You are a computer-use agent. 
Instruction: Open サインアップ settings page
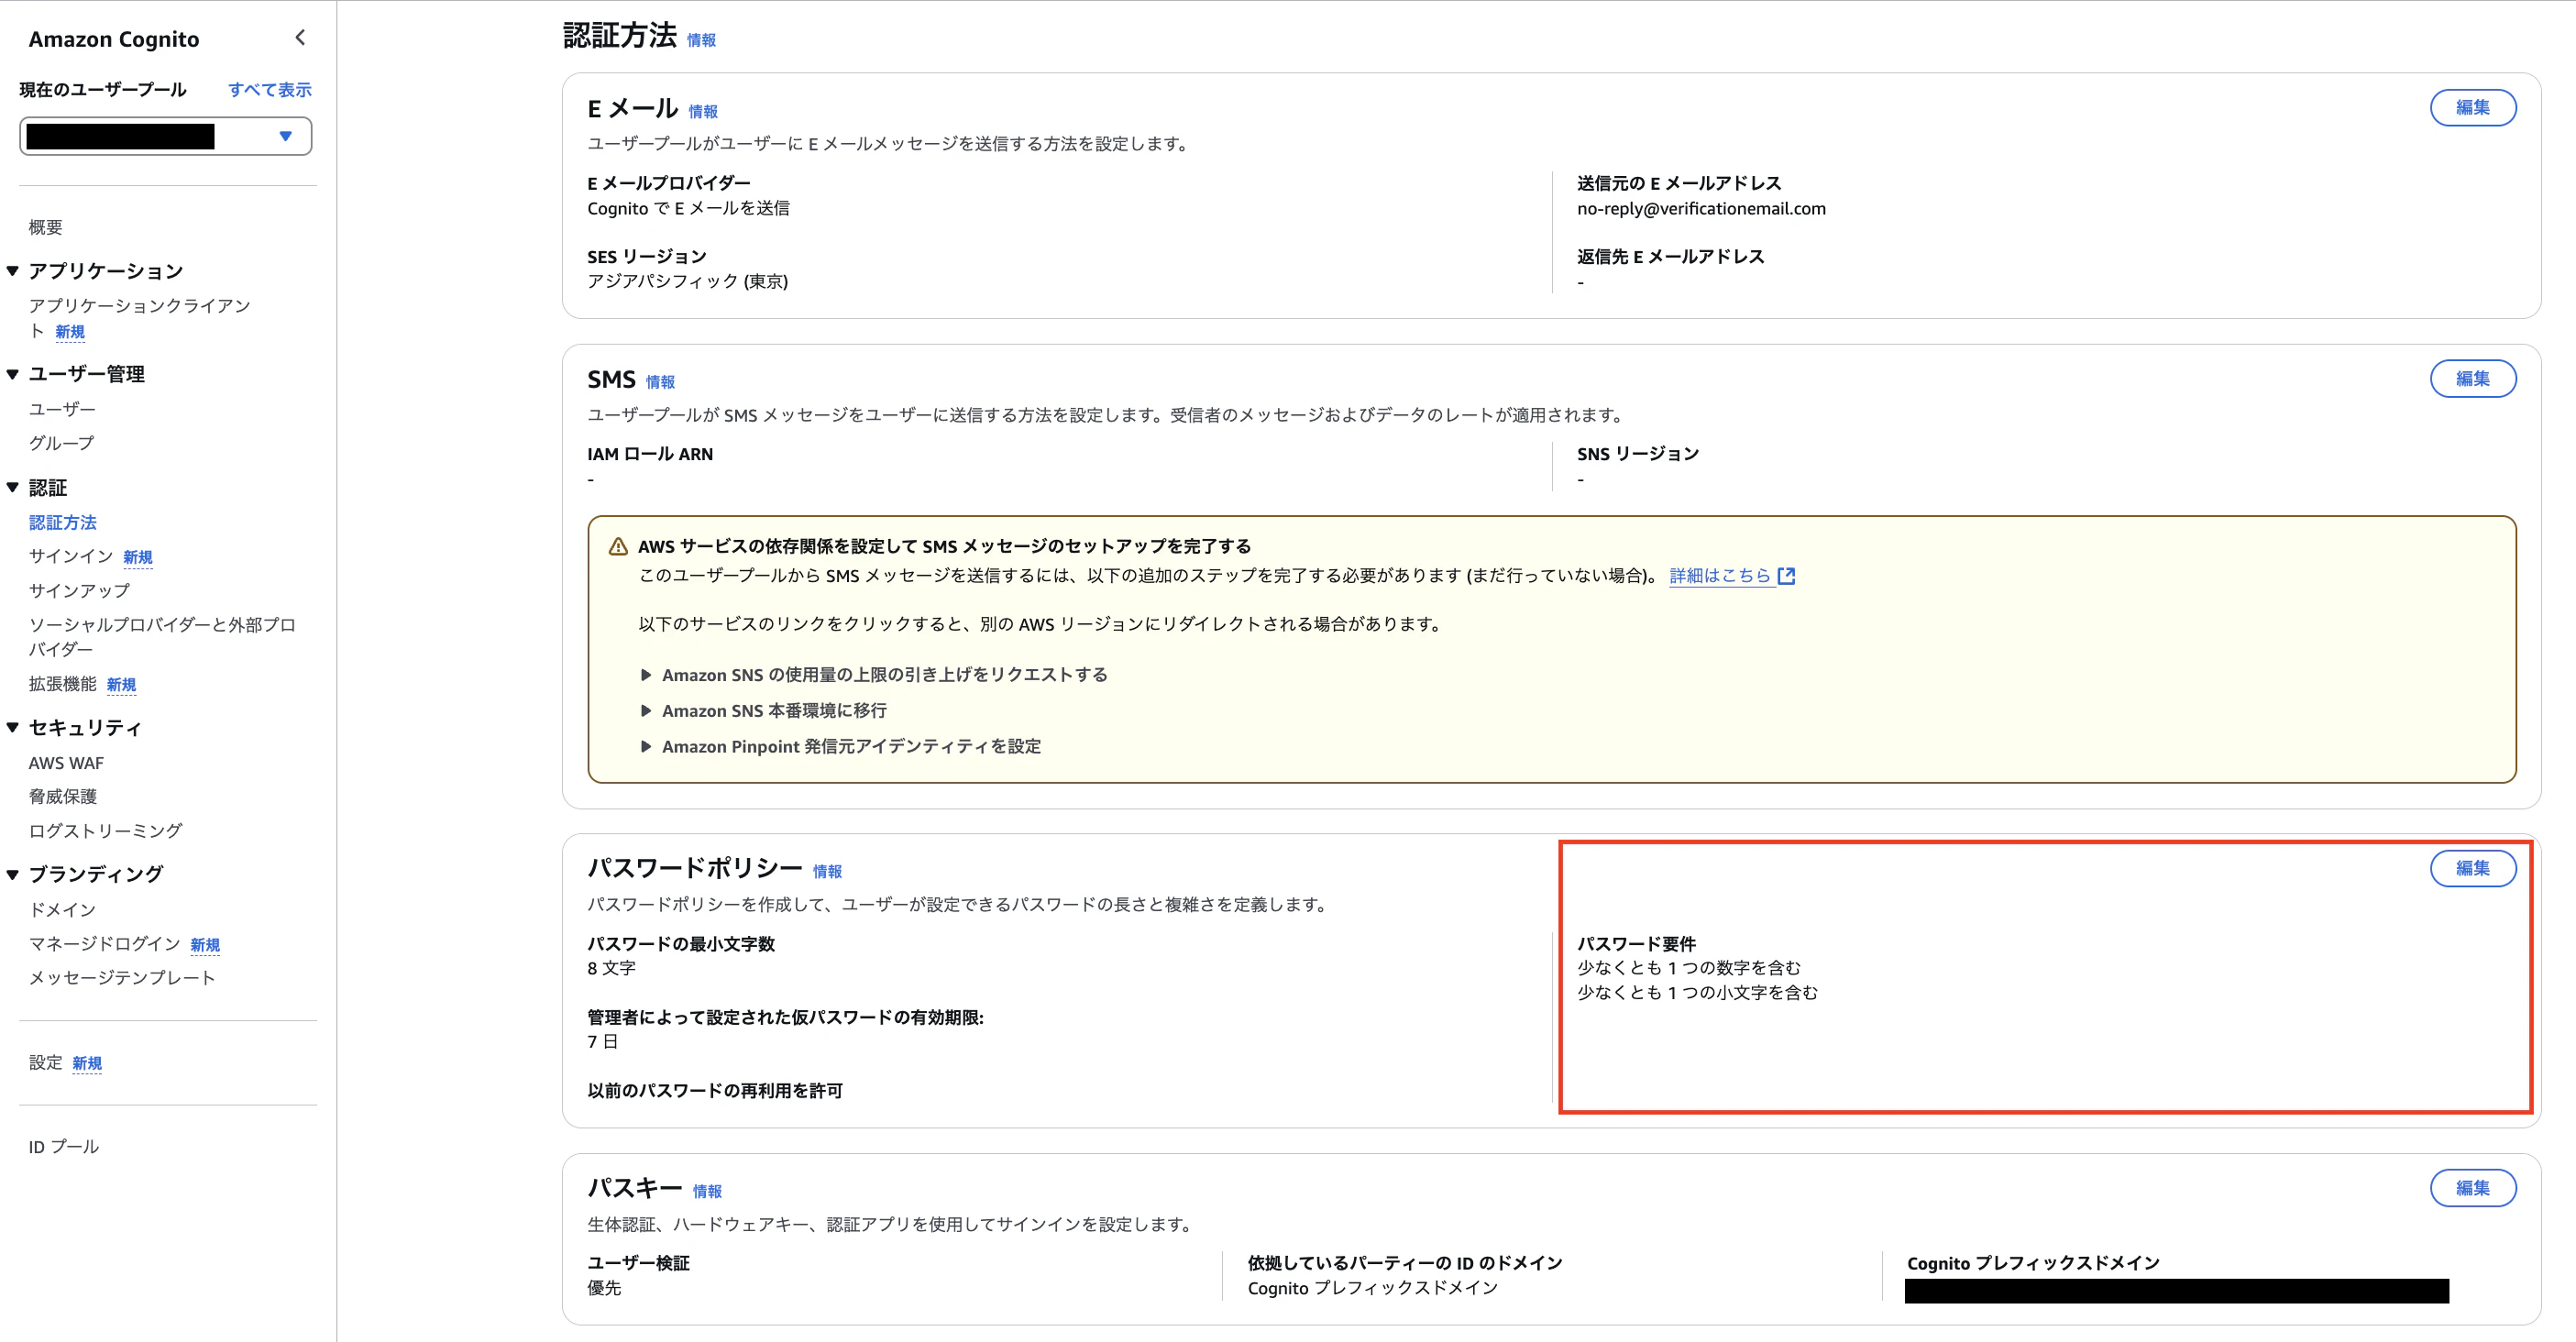tap(79, 591)
